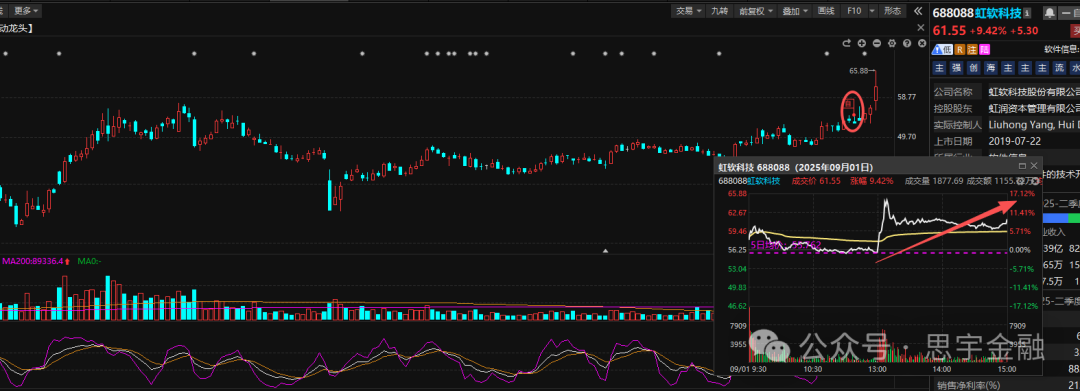This screenshot has width=1080, height=391.
Task: Click the 软件信息 label
Action: pyautogui.click(x=1061, y=50)
